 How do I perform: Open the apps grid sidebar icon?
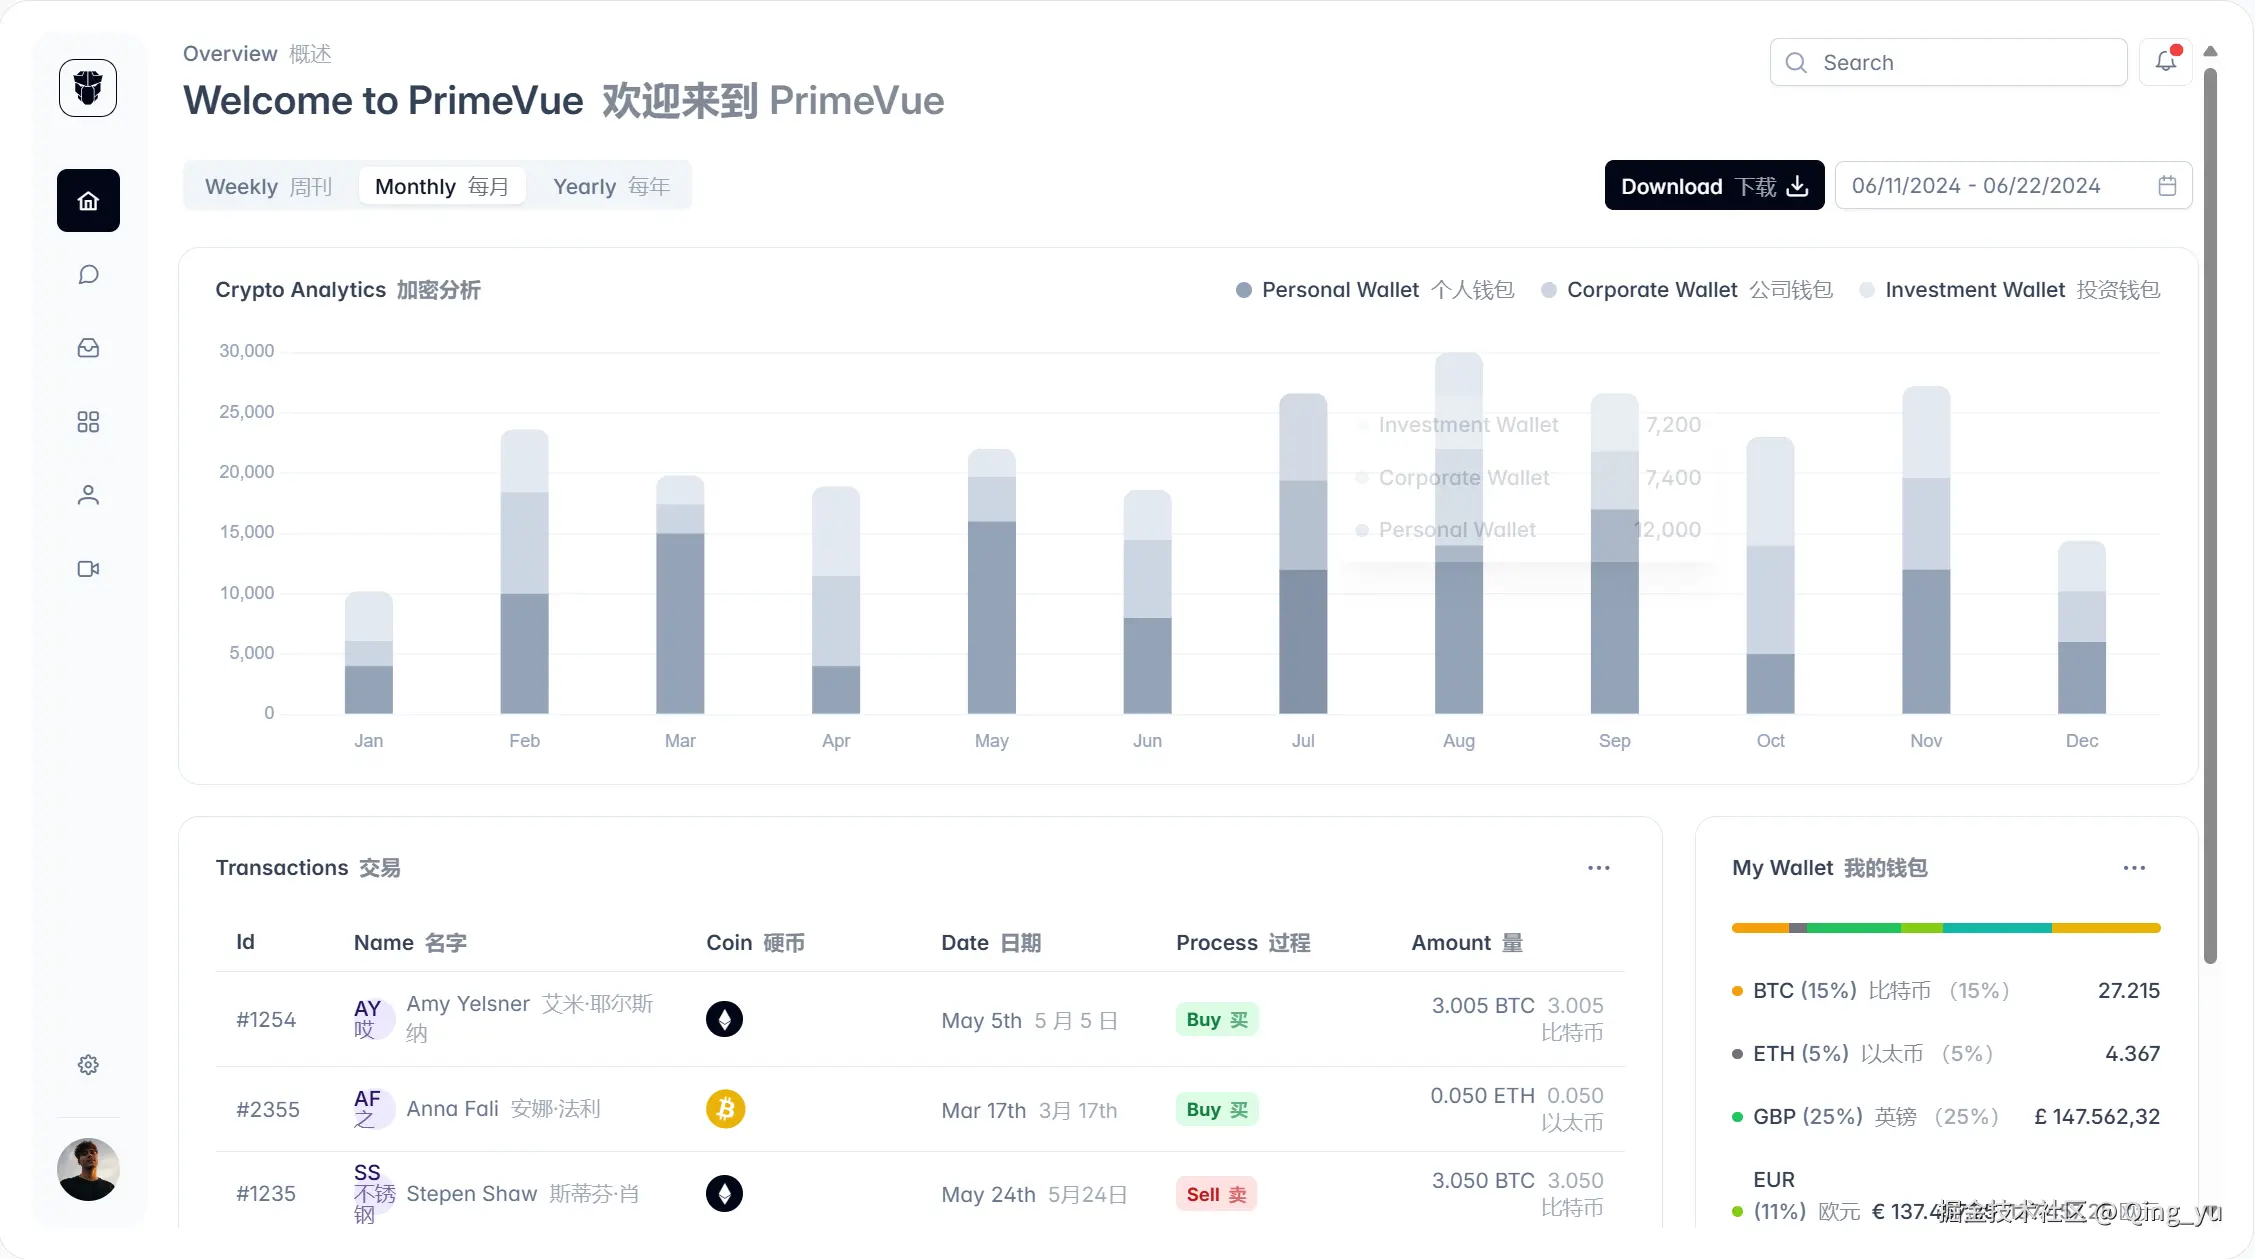click(88, 422)
